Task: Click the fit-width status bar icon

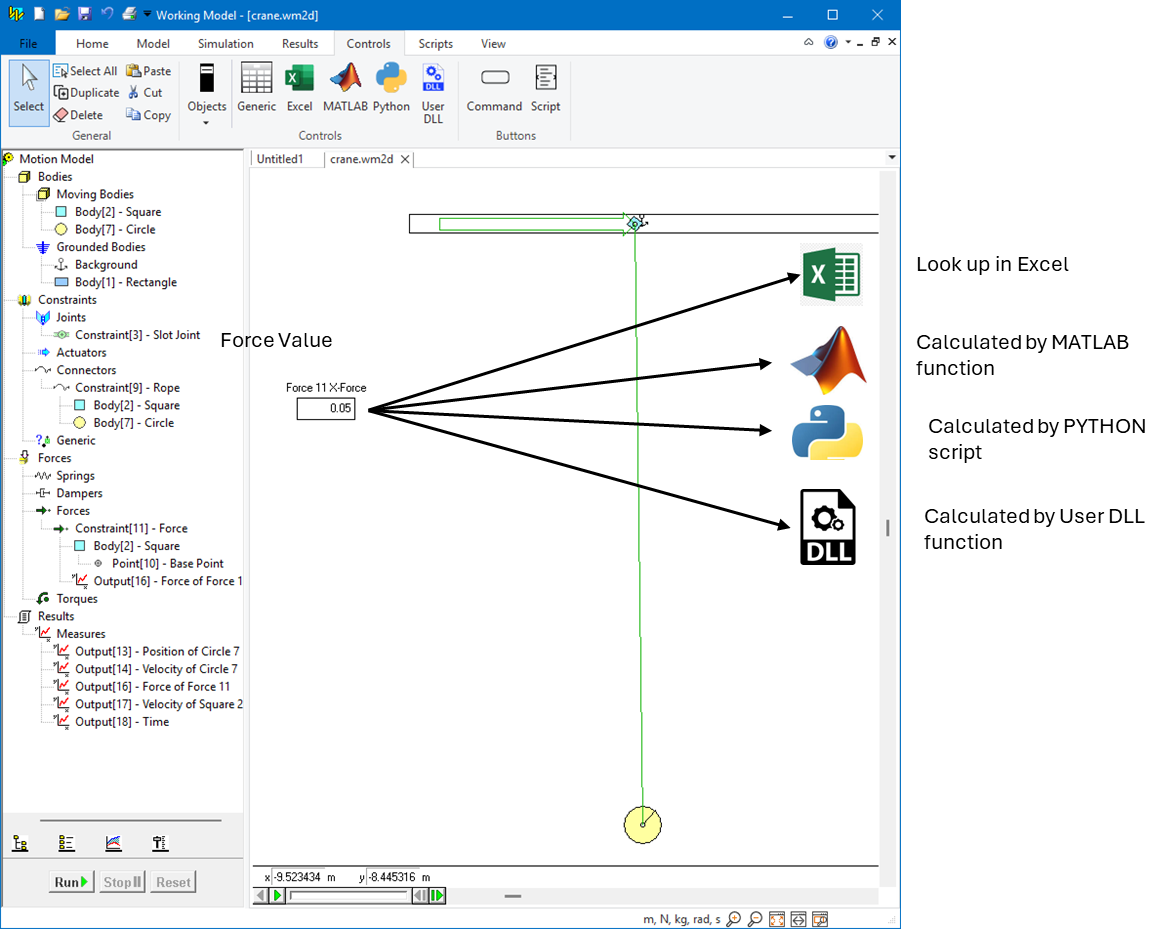Action: pos(798,919)
